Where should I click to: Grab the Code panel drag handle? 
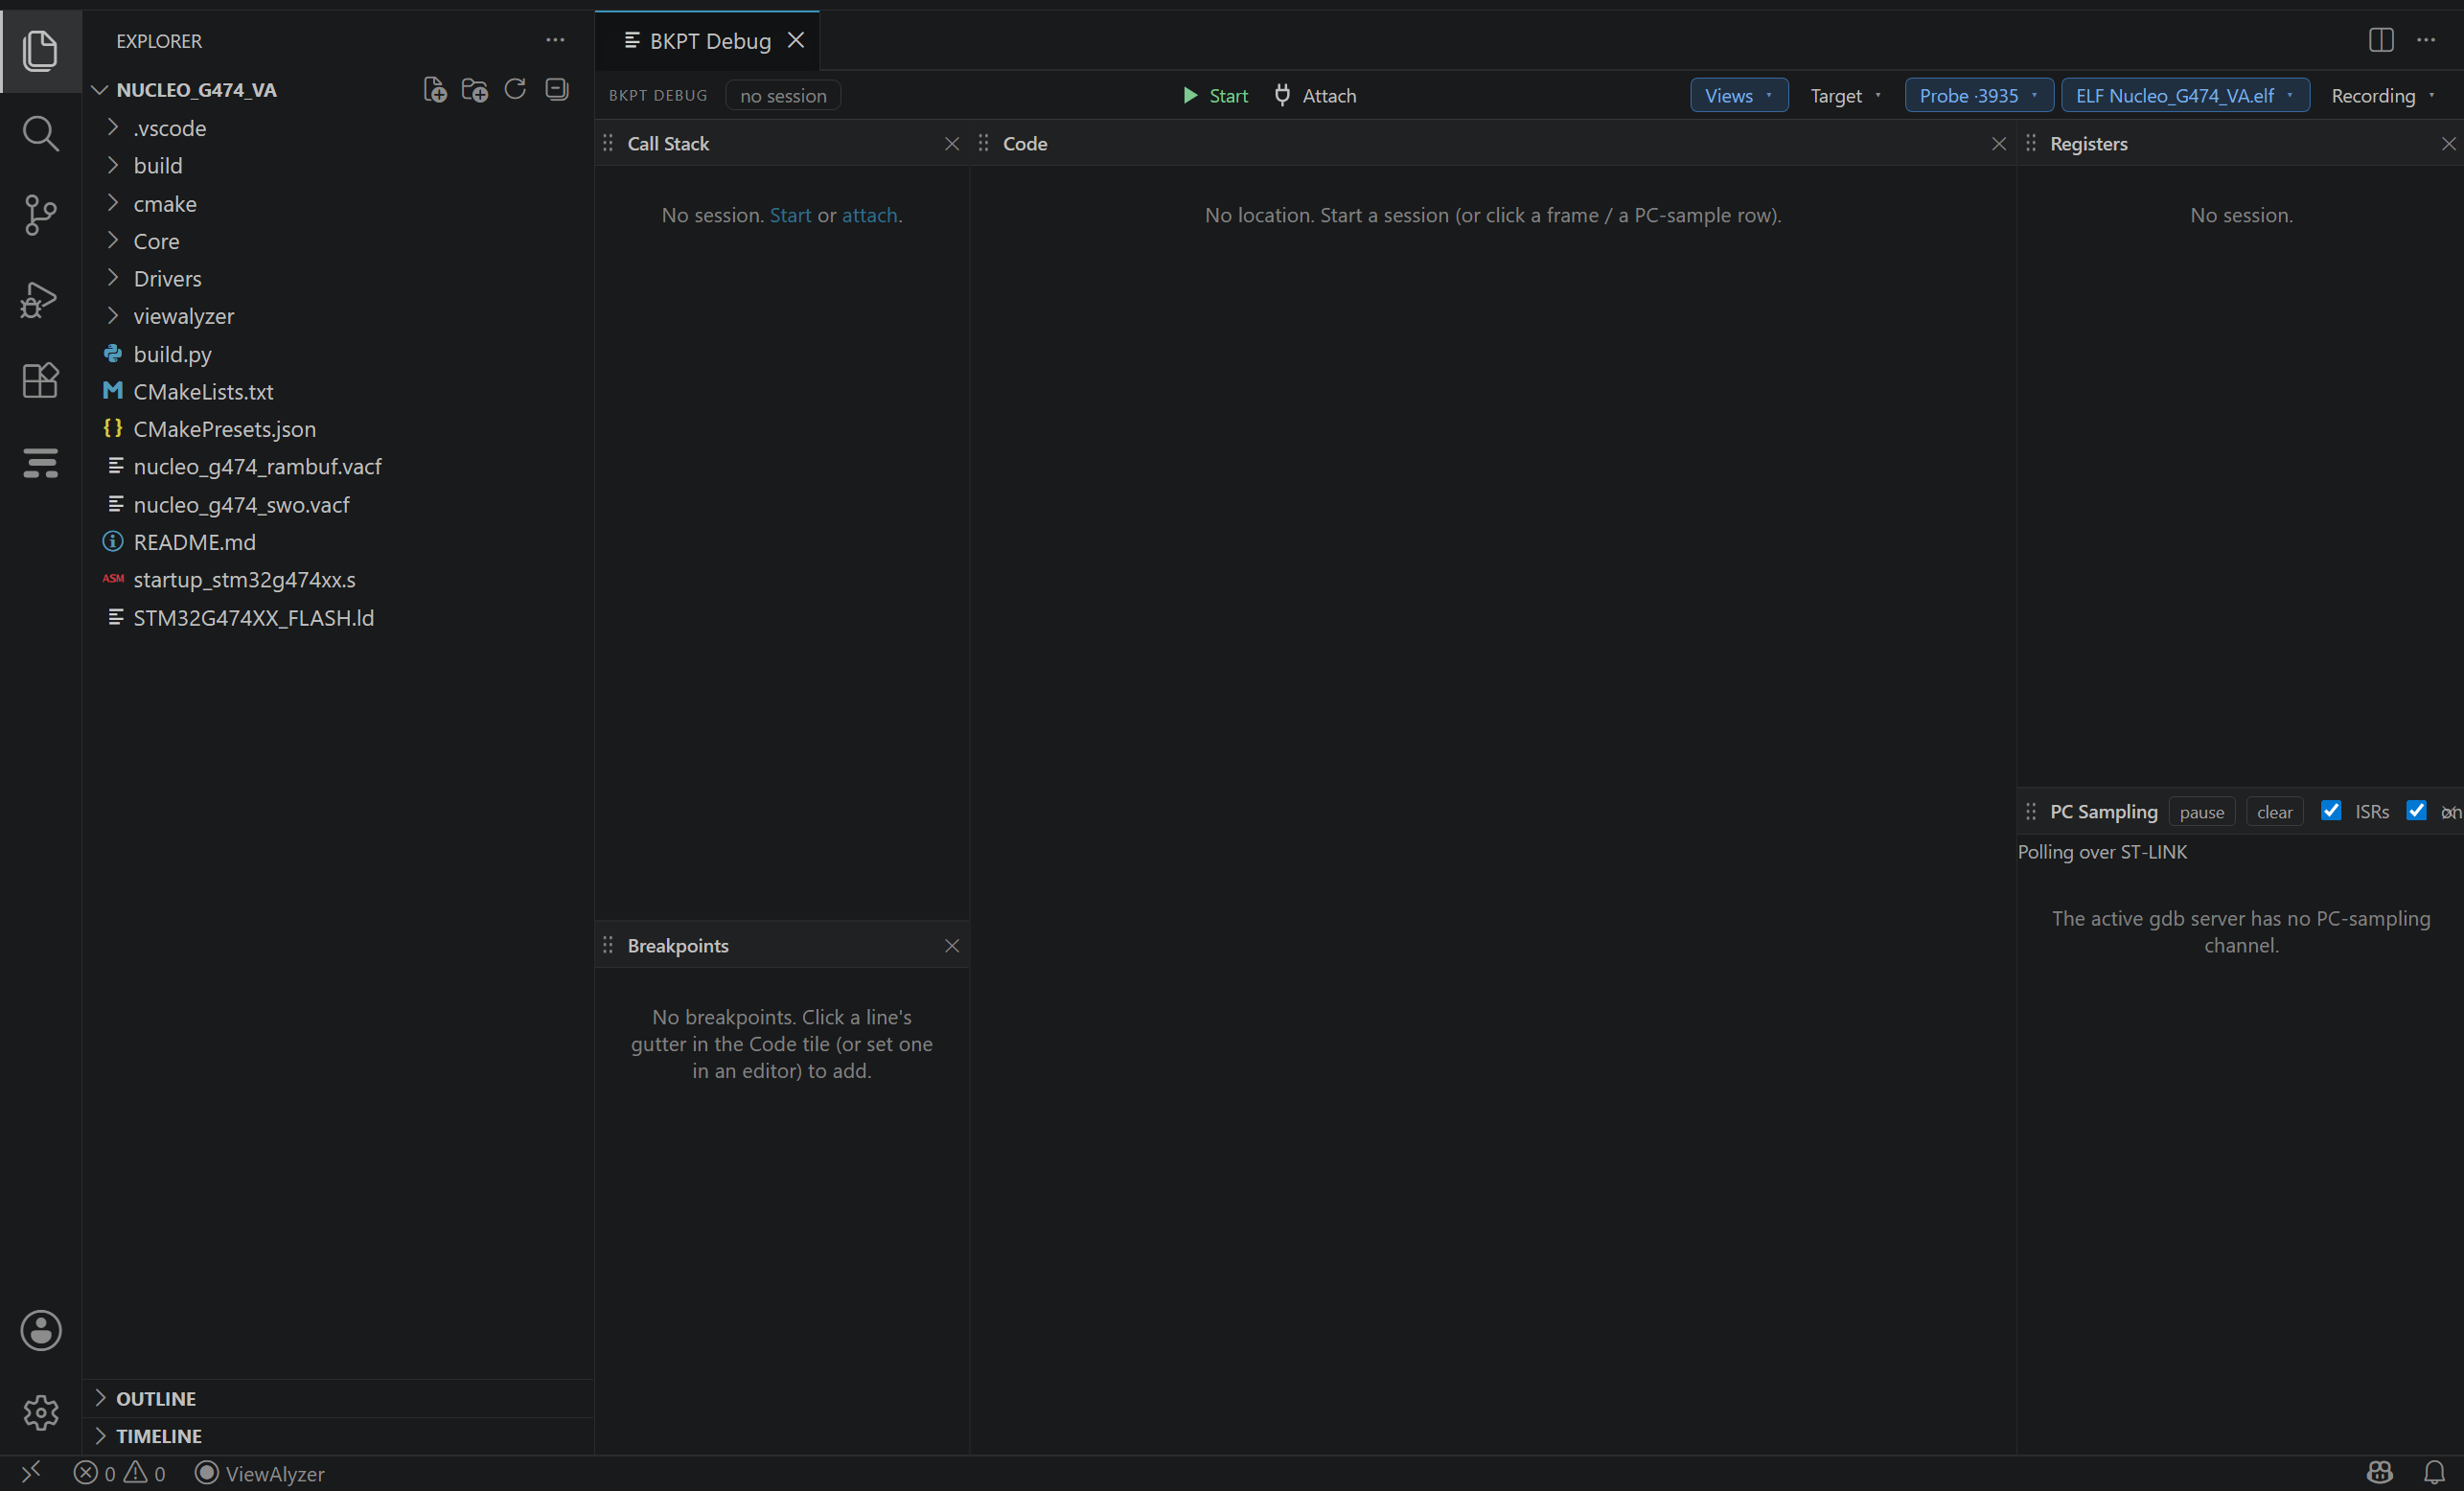pyautogui.click(x=984, y=144)
